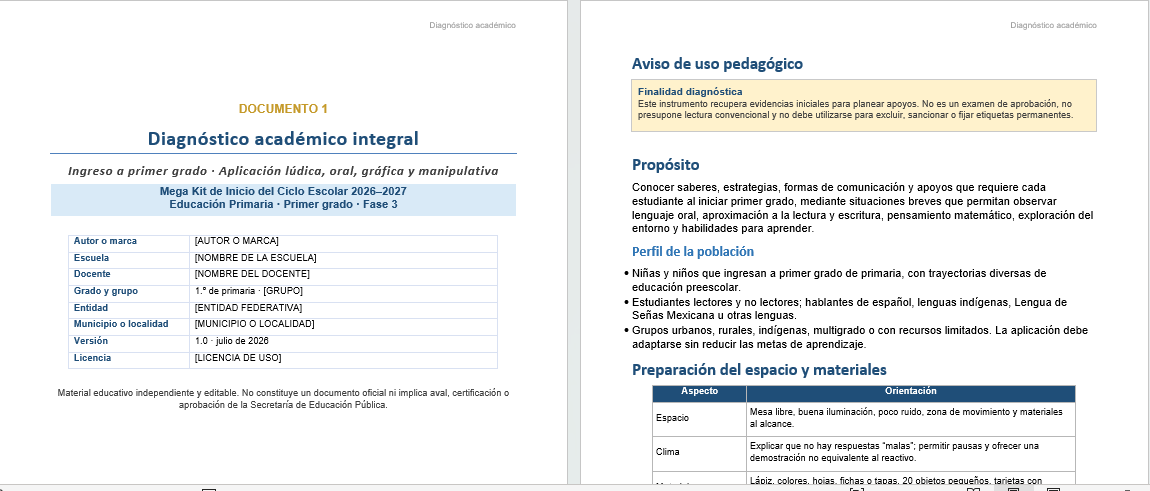Screen dimensions: 1150x491
Task: Click the callout title "Finalidad diagnóstica"
Action: pyautogui.click(x=689, y=92)
